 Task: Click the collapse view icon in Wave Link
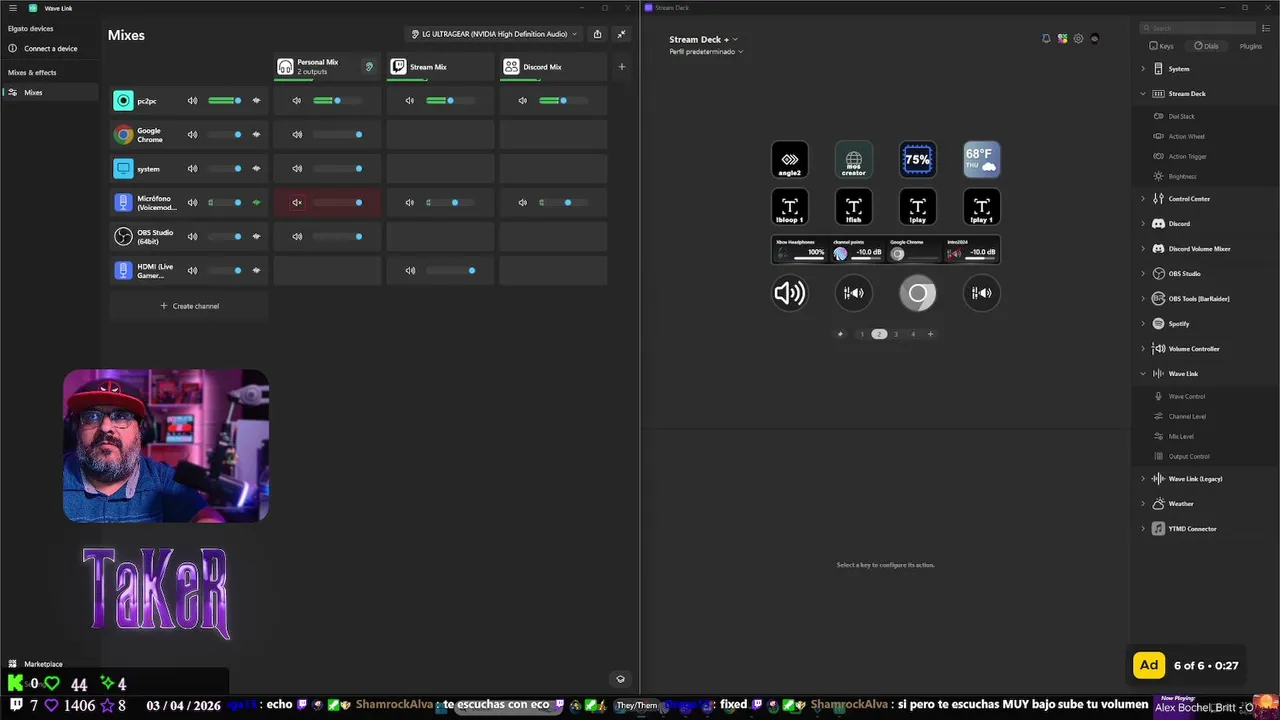pos(621,34)
